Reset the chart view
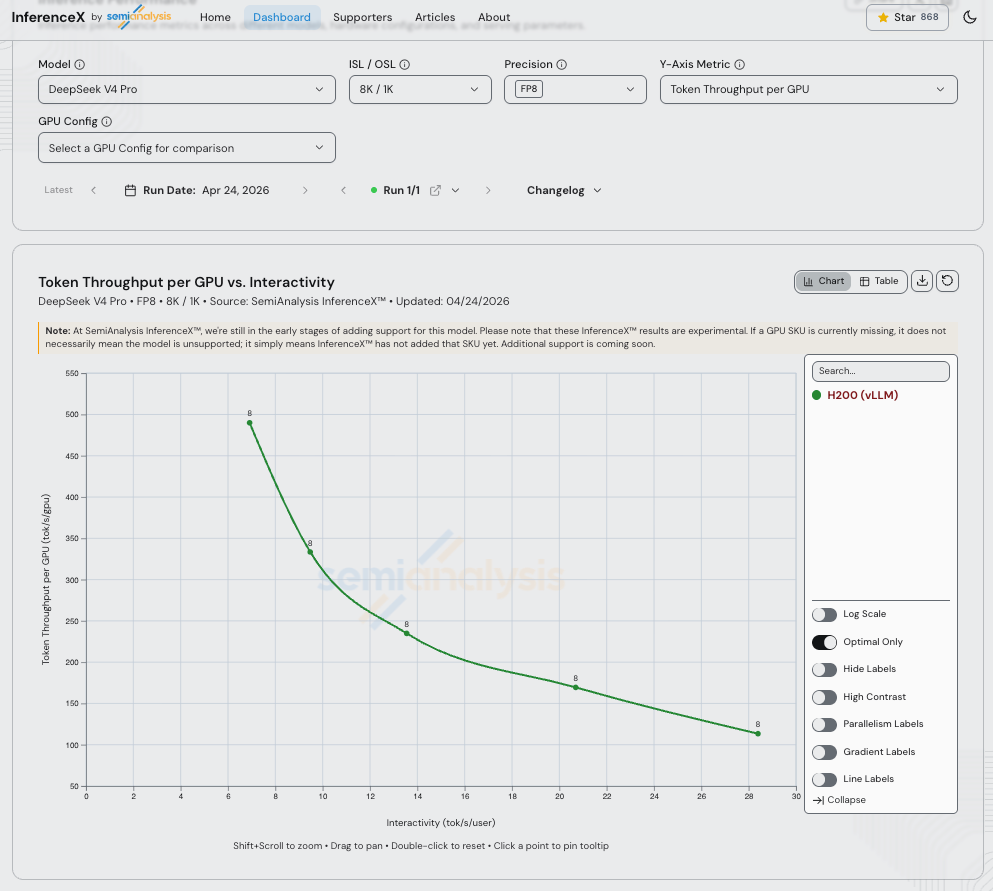 (x=947, y=281)
